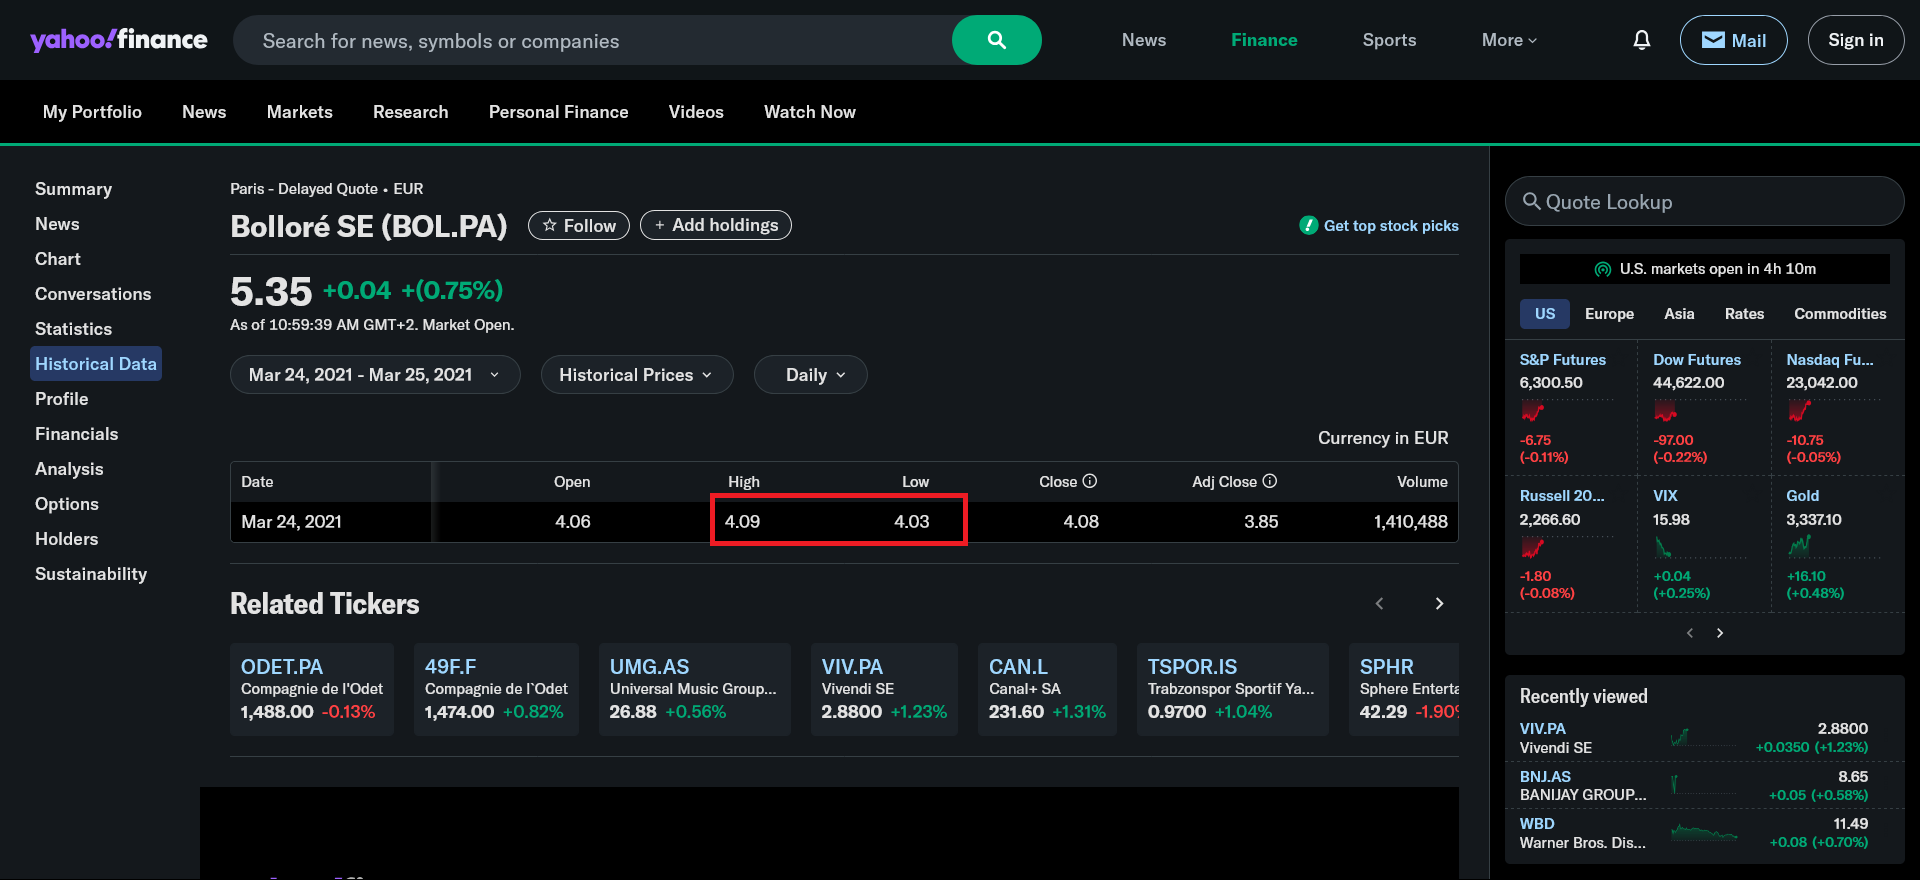Open the Mail button
The image size is (1920, 880).
[x=1733, y=40]
